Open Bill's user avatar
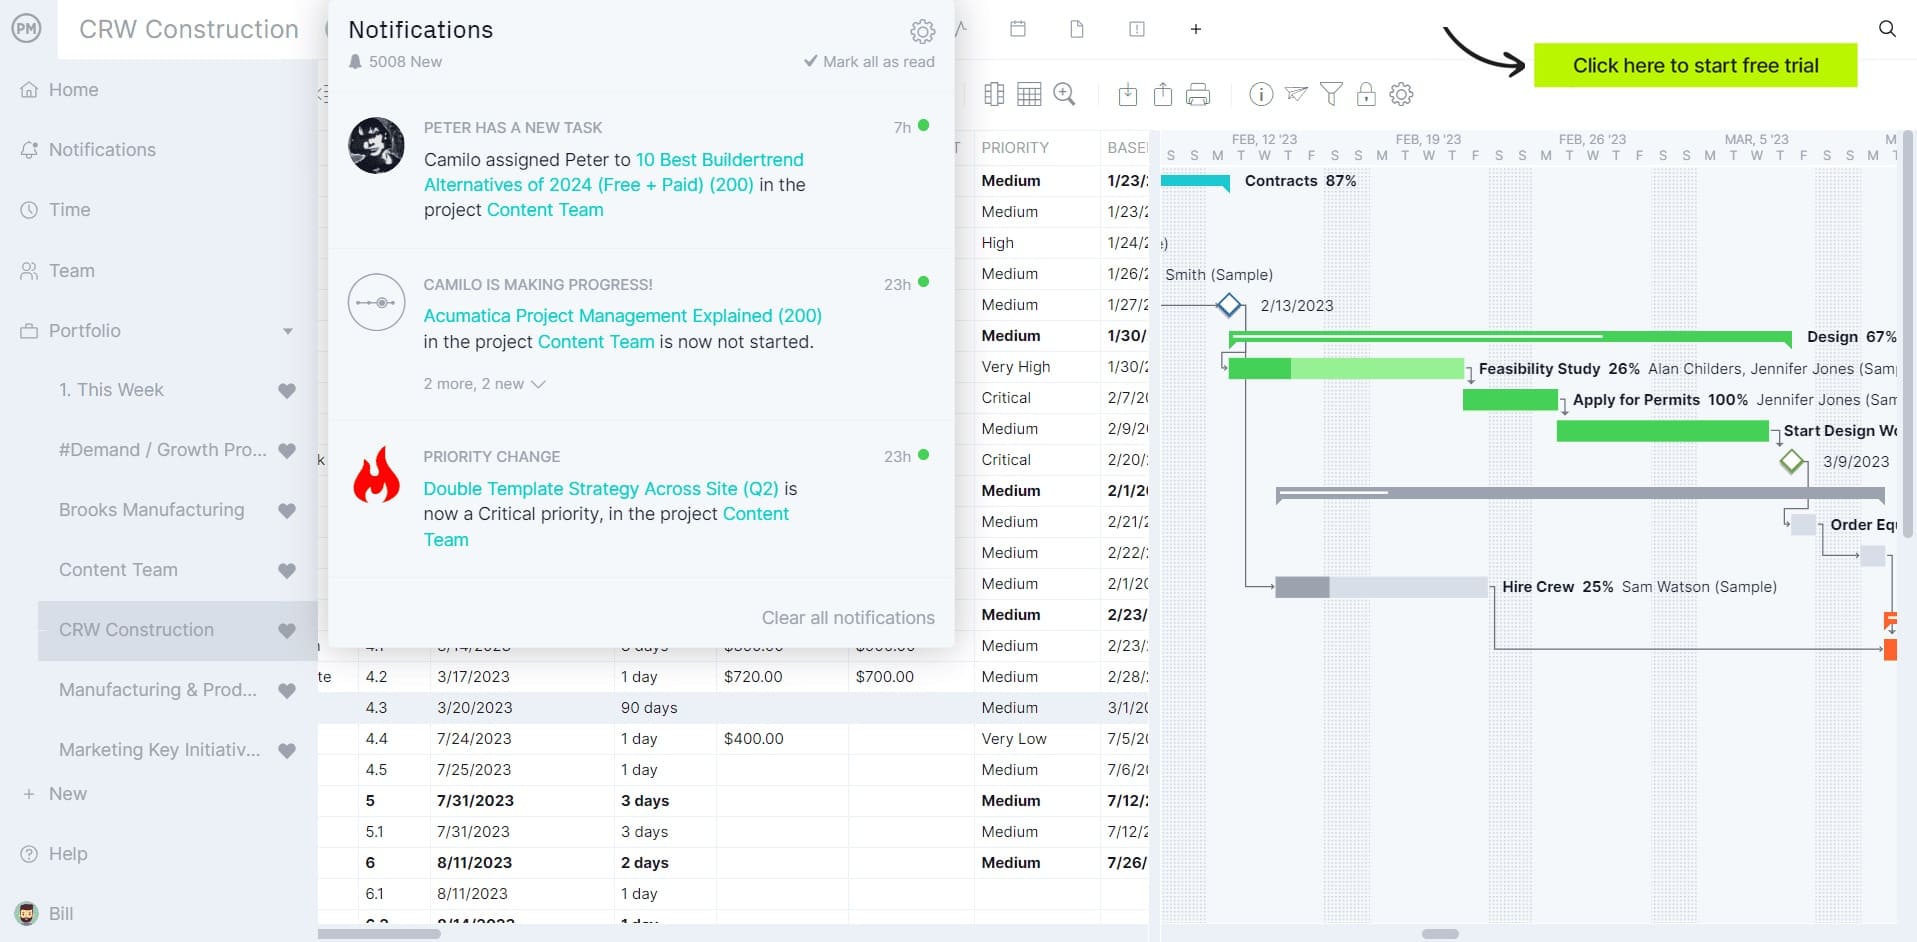The width and height of the screenshot is (1917, 942). pos(27,913)
